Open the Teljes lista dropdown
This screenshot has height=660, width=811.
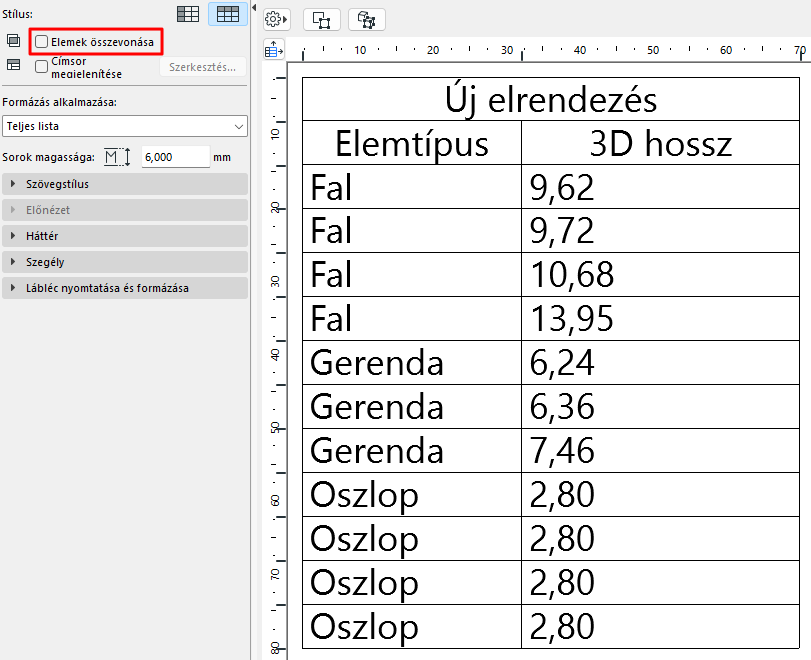(125, 126)
